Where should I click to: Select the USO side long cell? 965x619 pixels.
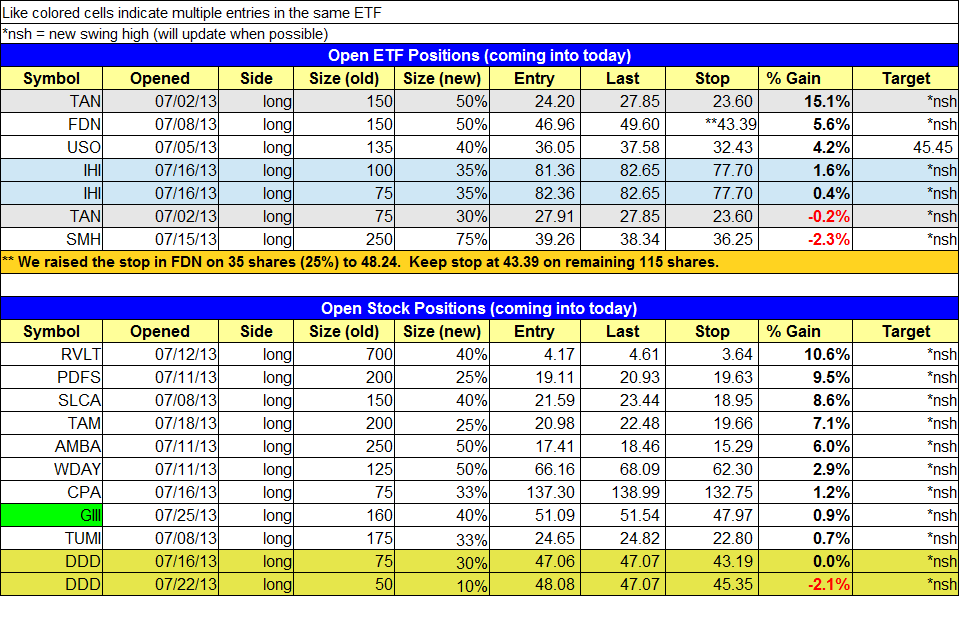click(257, 148)
